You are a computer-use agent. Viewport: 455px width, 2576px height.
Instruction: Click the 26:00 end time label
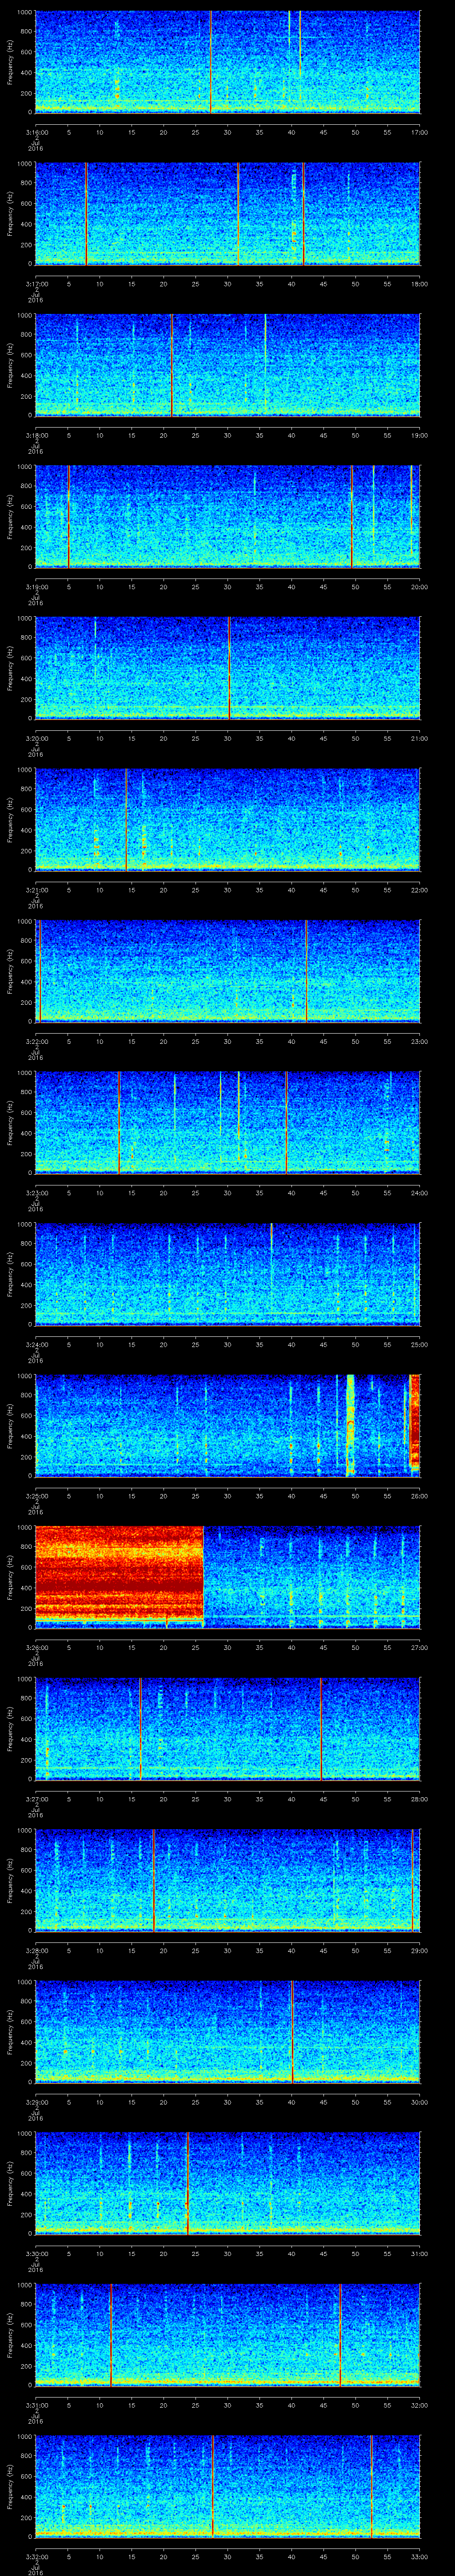coord(419,1496)
